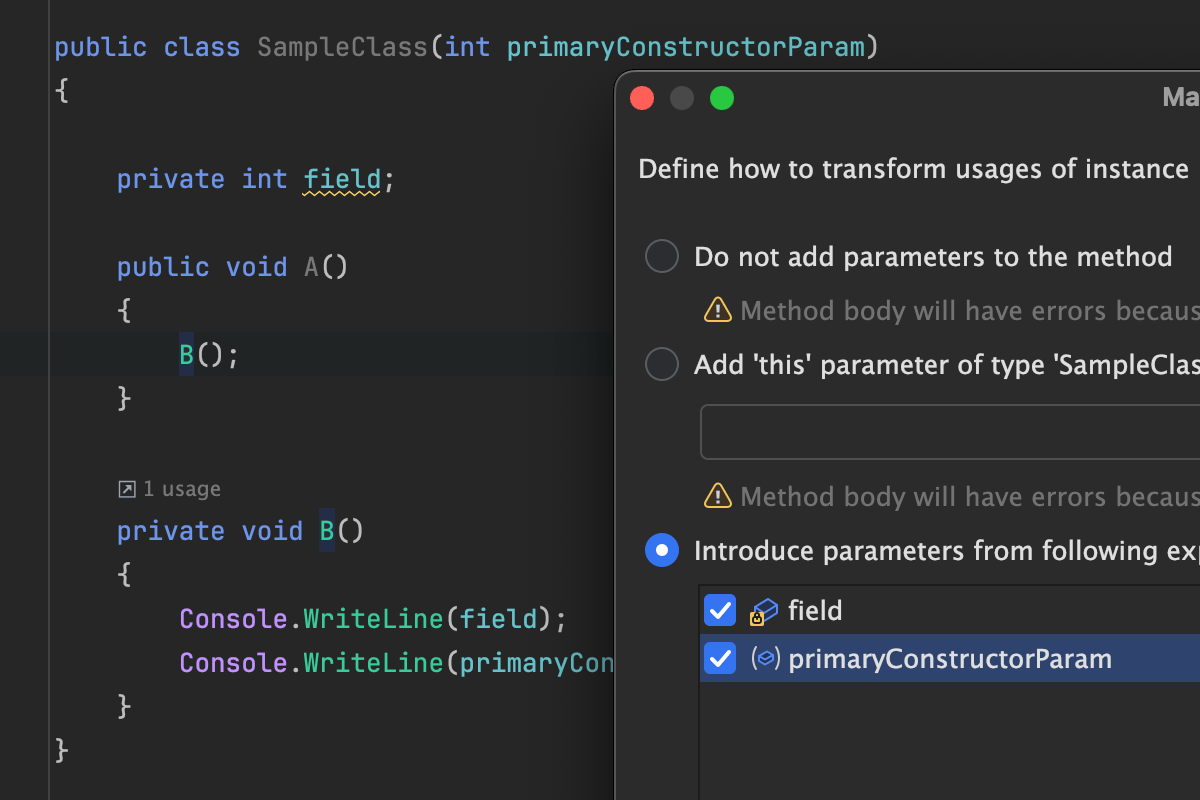Select 'Introduce parameters from following' radio option
The height and width of the screenshot is (800, 1200).
pyautogui.click(x=662, y=551)
